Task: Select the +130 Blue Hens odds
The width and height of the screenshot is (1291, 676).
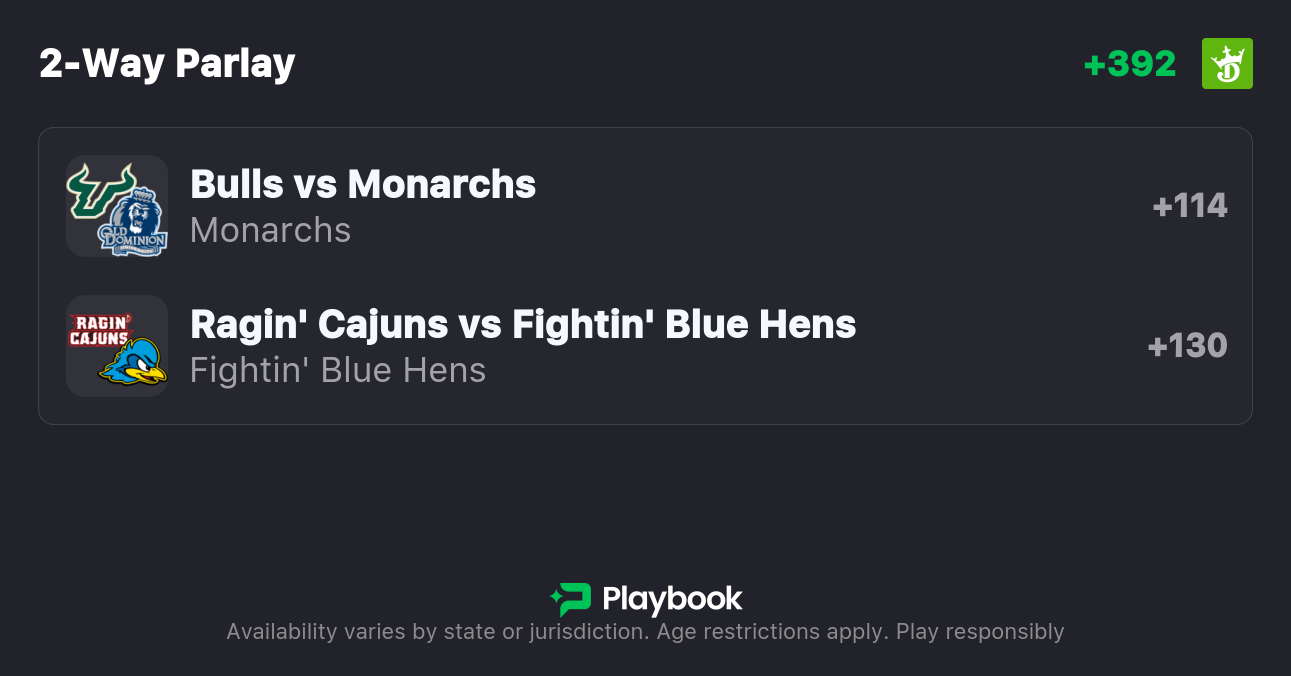Action: point(1187,346)
